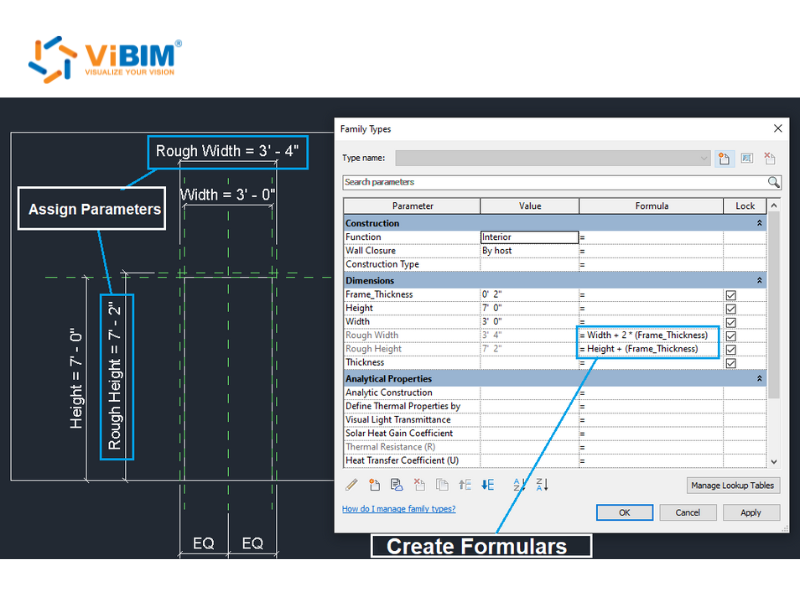Select the Visual Light Transmittance parameter
This screenshot has height=600, width=800.
click(412, 420)
